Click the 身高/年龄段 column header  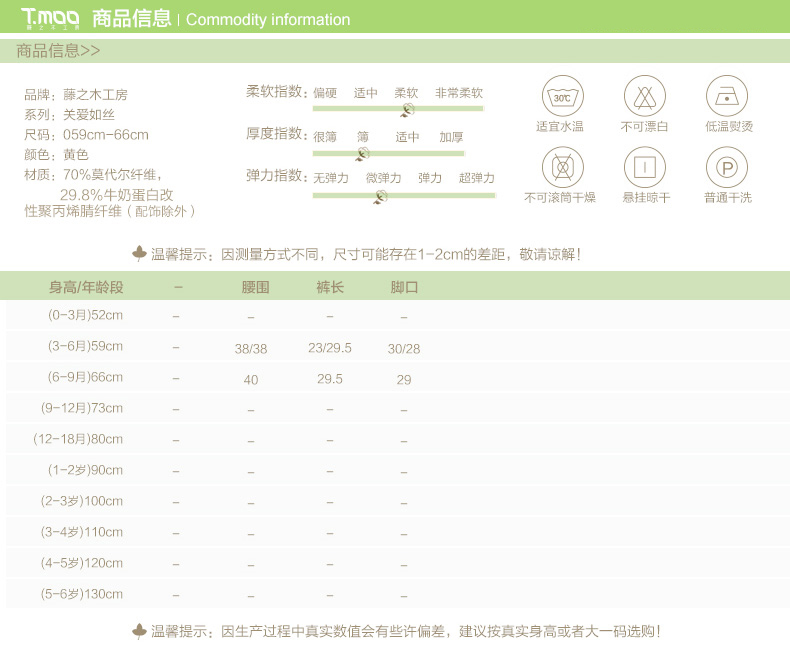(86, 287)
